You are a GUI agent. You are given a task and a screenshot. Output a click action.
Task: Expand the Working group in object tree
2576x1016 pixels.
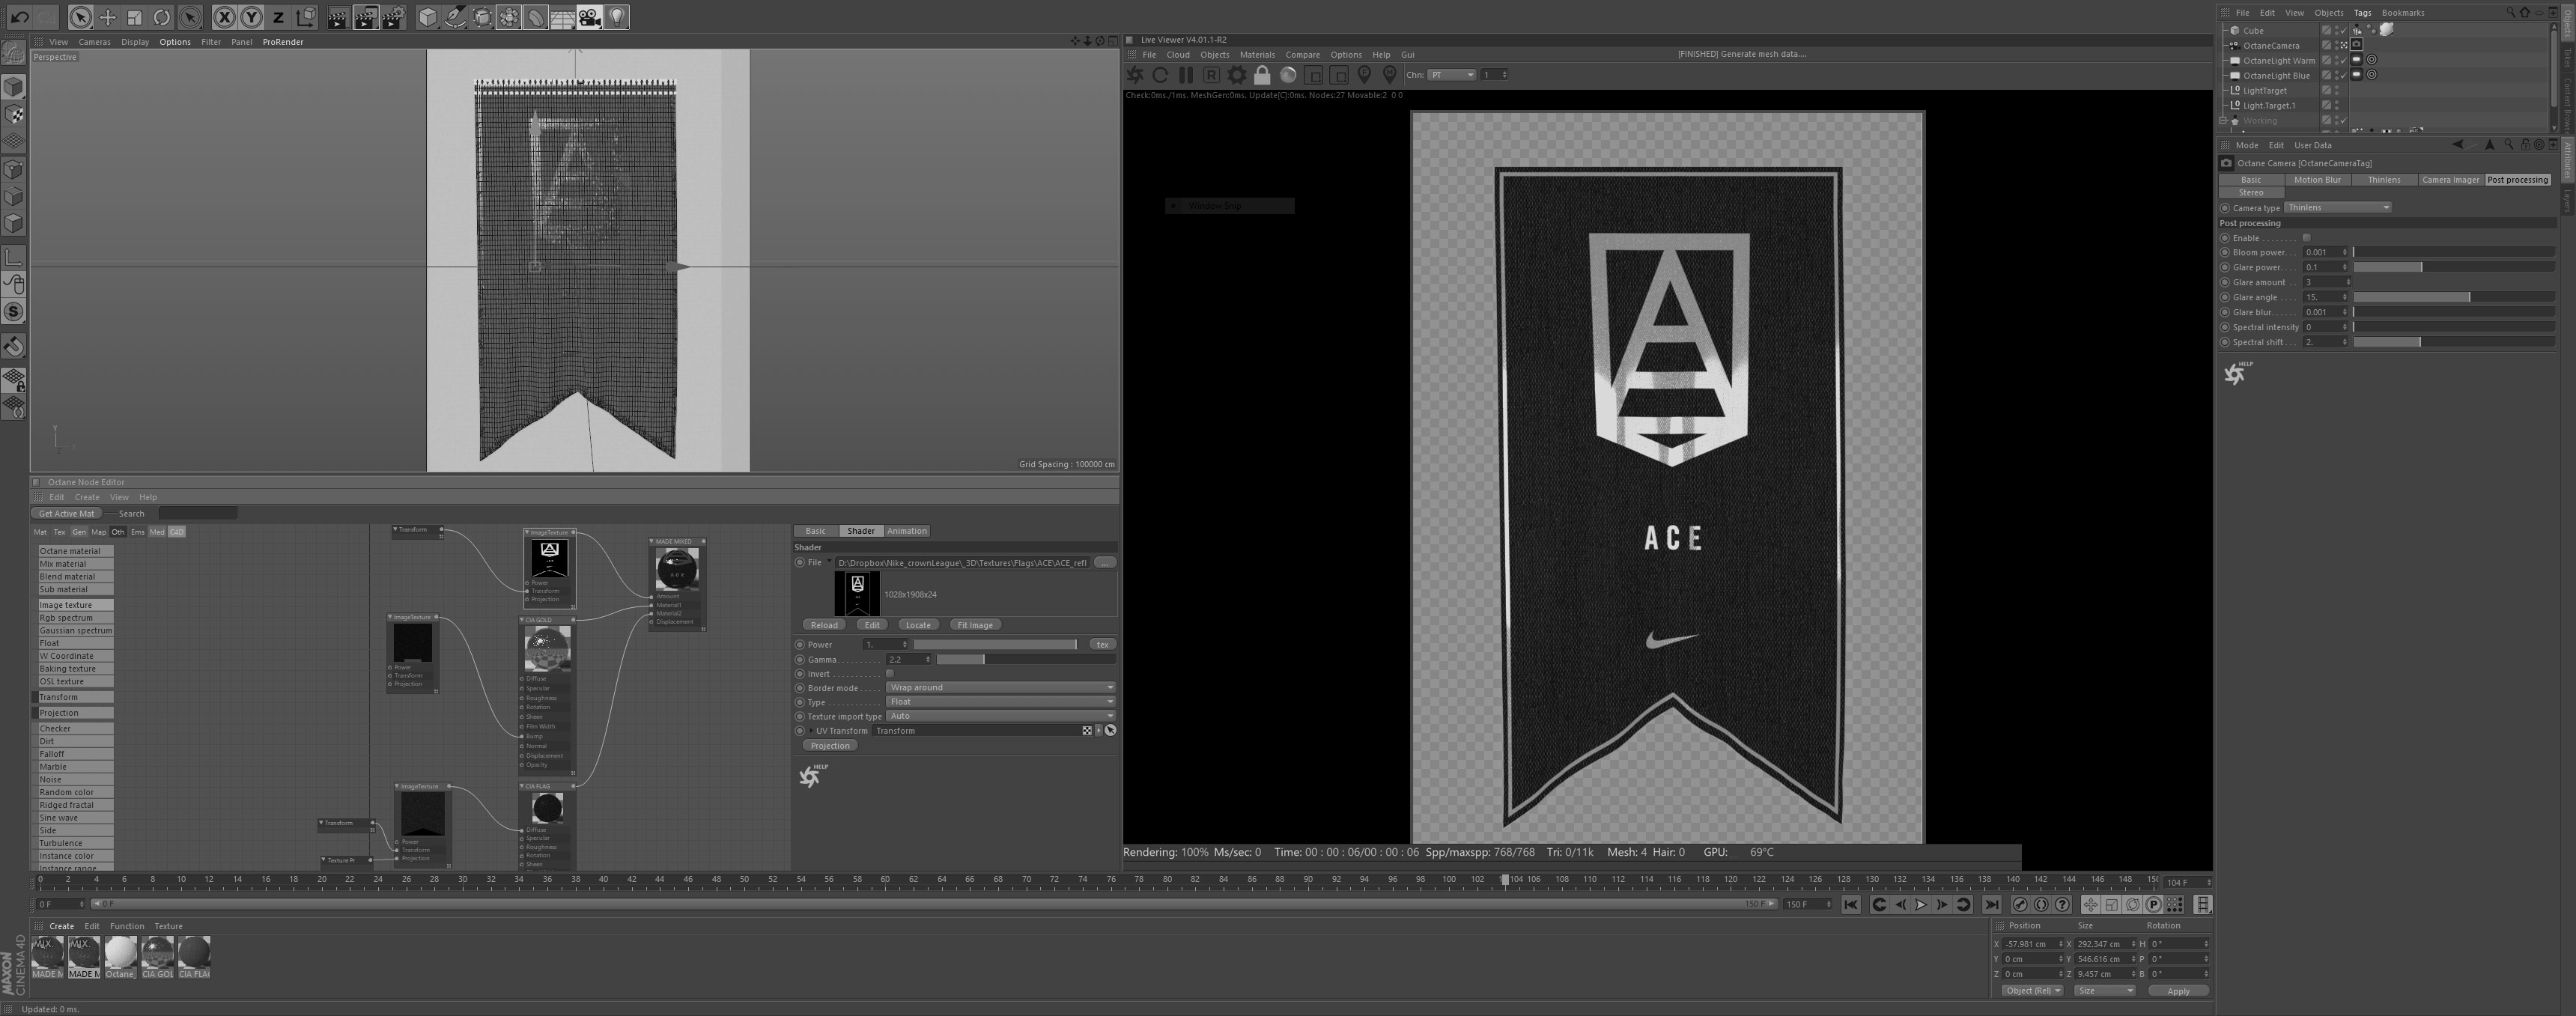2223,121
